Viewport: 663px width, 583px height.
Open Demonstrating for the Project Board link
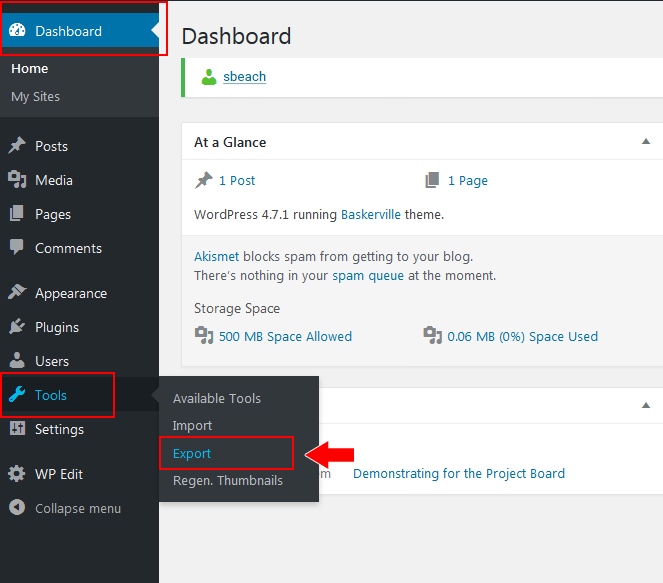coord(459,474)
